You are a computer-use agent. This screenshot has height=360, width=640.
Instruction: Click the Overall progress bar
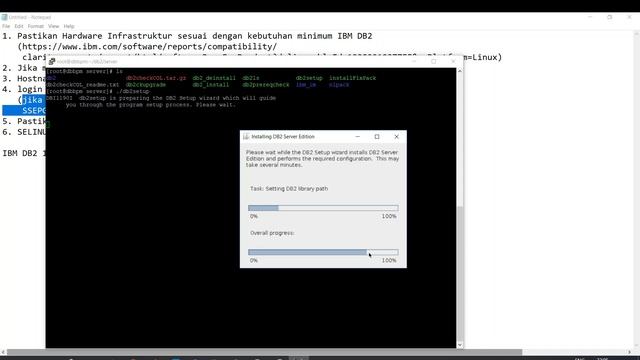[x=323, y=252]
